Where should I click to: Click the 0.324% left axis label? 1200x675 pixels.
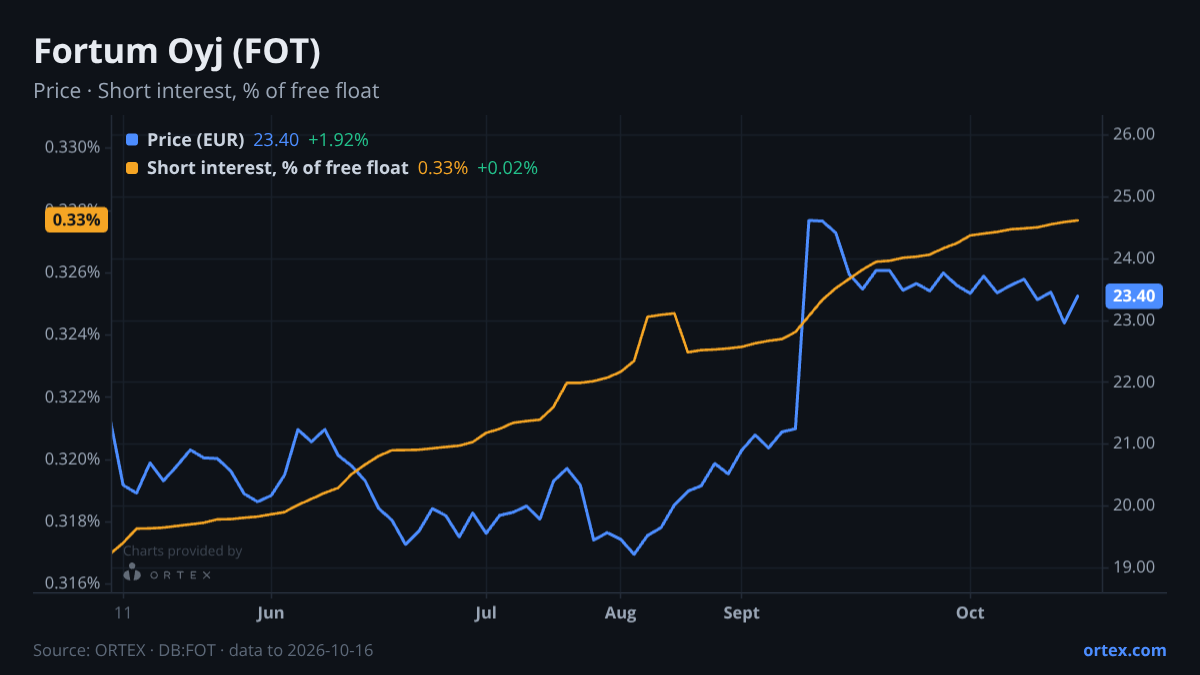coord(72,334)
